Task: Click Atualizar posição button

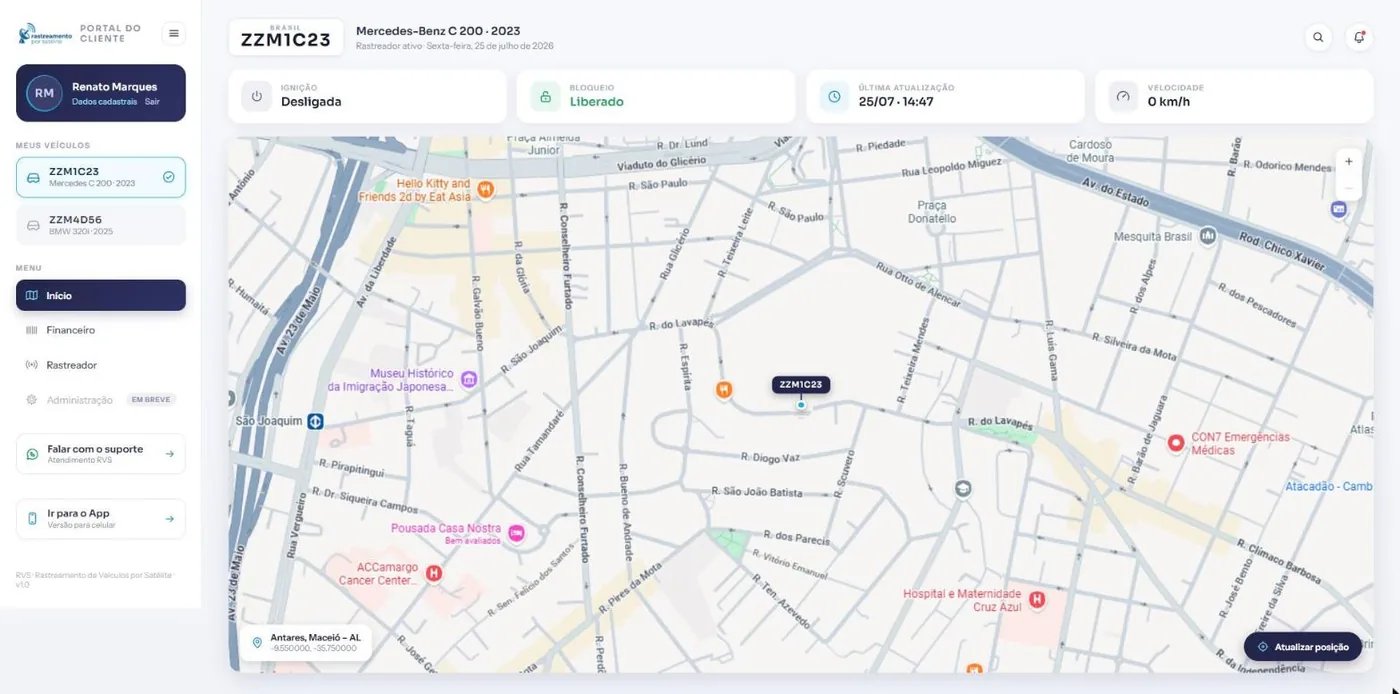Action: click(x=1303, y=647)
